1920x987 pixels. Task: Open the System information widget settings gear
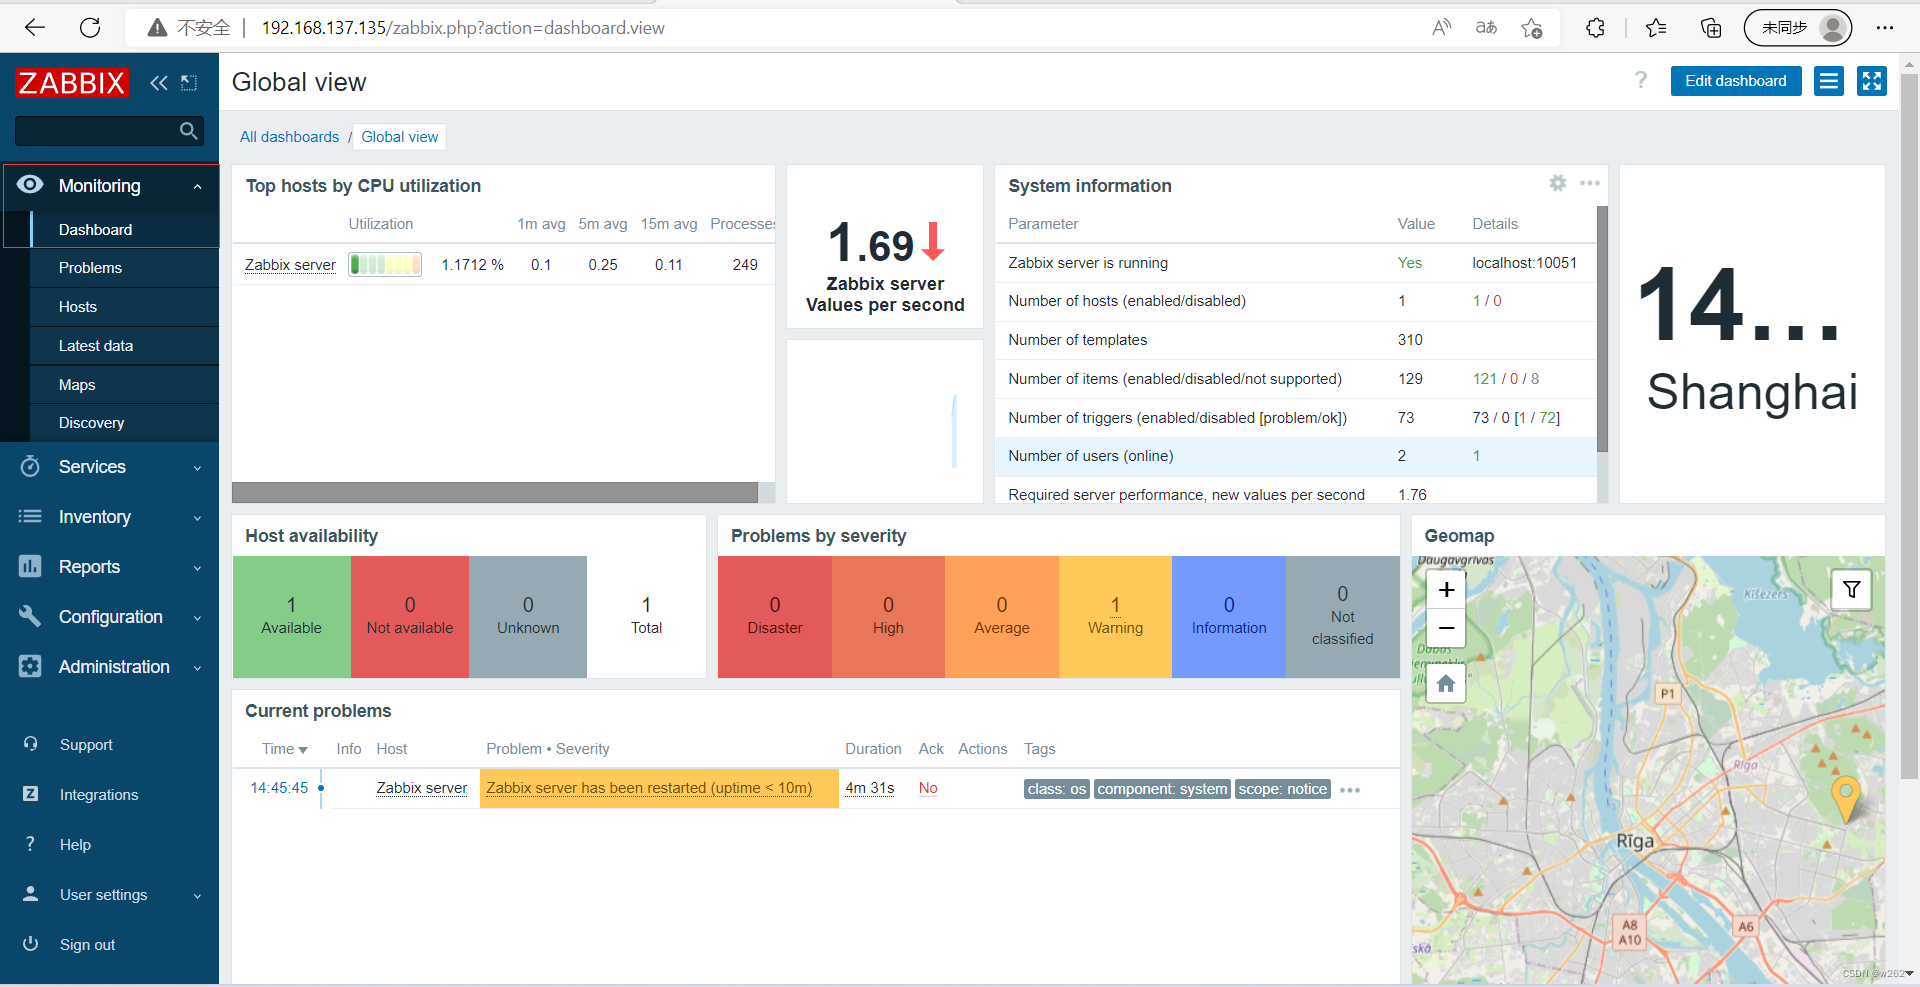click(1557, 183)
